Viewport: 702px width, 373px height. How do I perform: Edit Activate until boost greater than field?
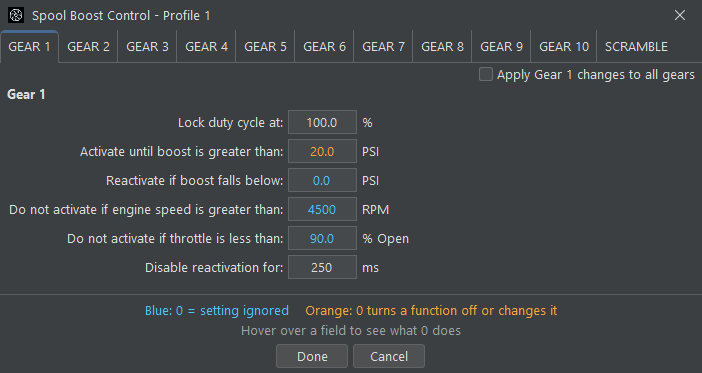(322, 151)
